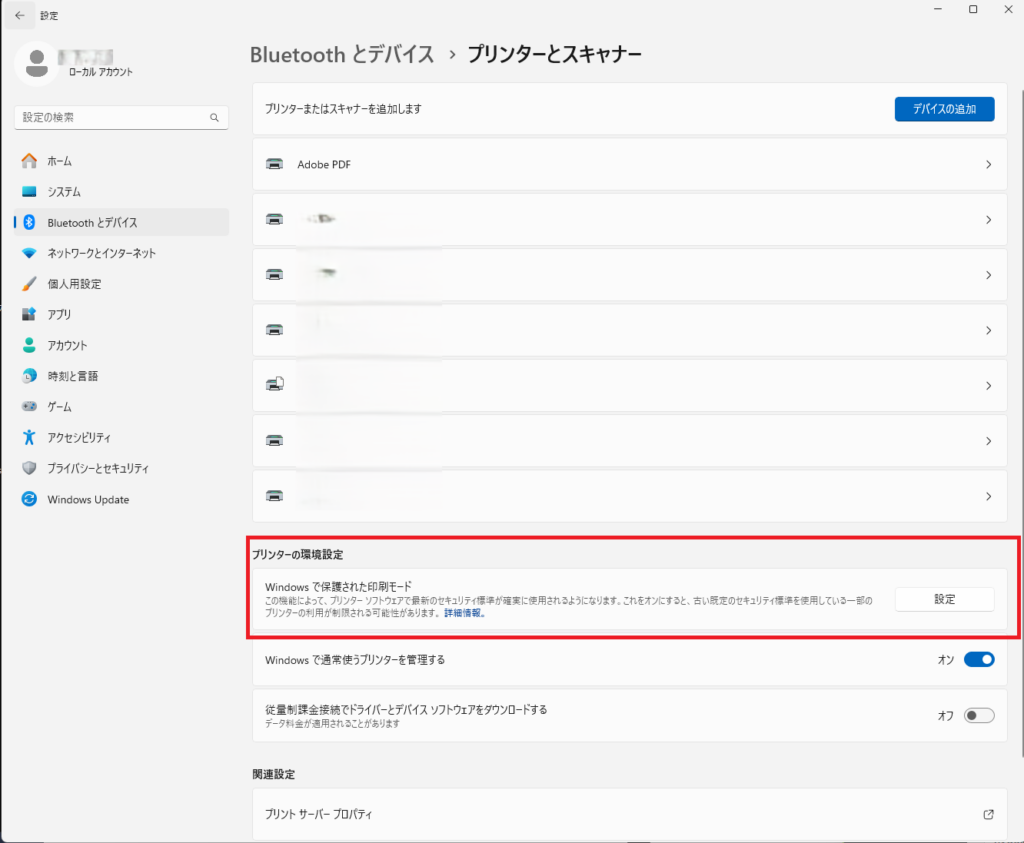Click the Apps icon in sidebar
Image resolution: width=1024 pixels, height=843 pixels.
click(x=29, y=315)
